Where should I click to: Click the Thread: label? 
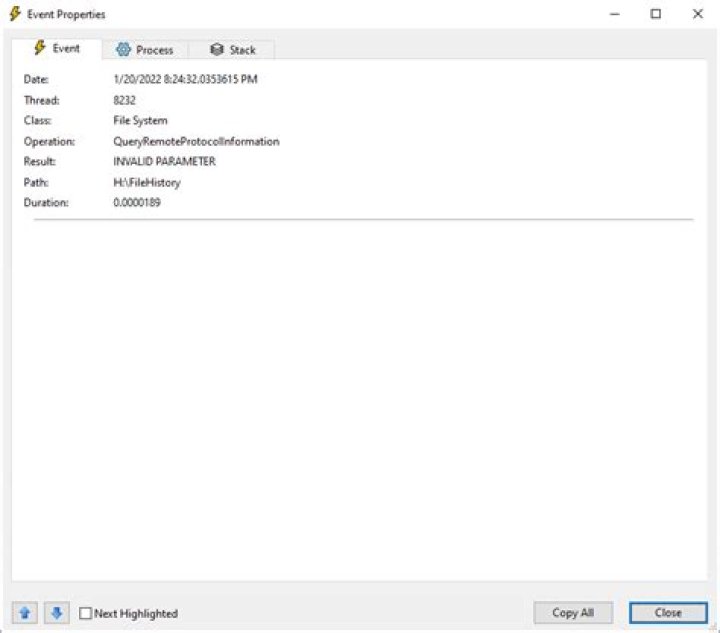[x=41, y=100]
